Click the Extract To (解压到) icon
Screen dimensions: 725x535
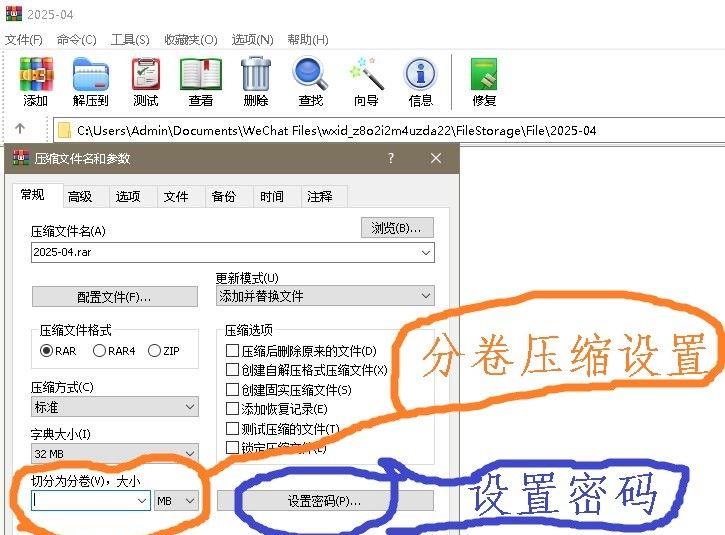click(x=91, y=81)
